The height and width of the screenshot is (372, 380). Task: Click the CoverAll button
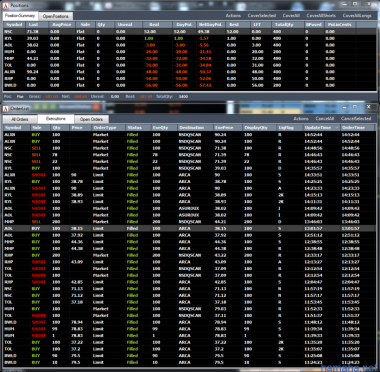click(x=291, y=16)
